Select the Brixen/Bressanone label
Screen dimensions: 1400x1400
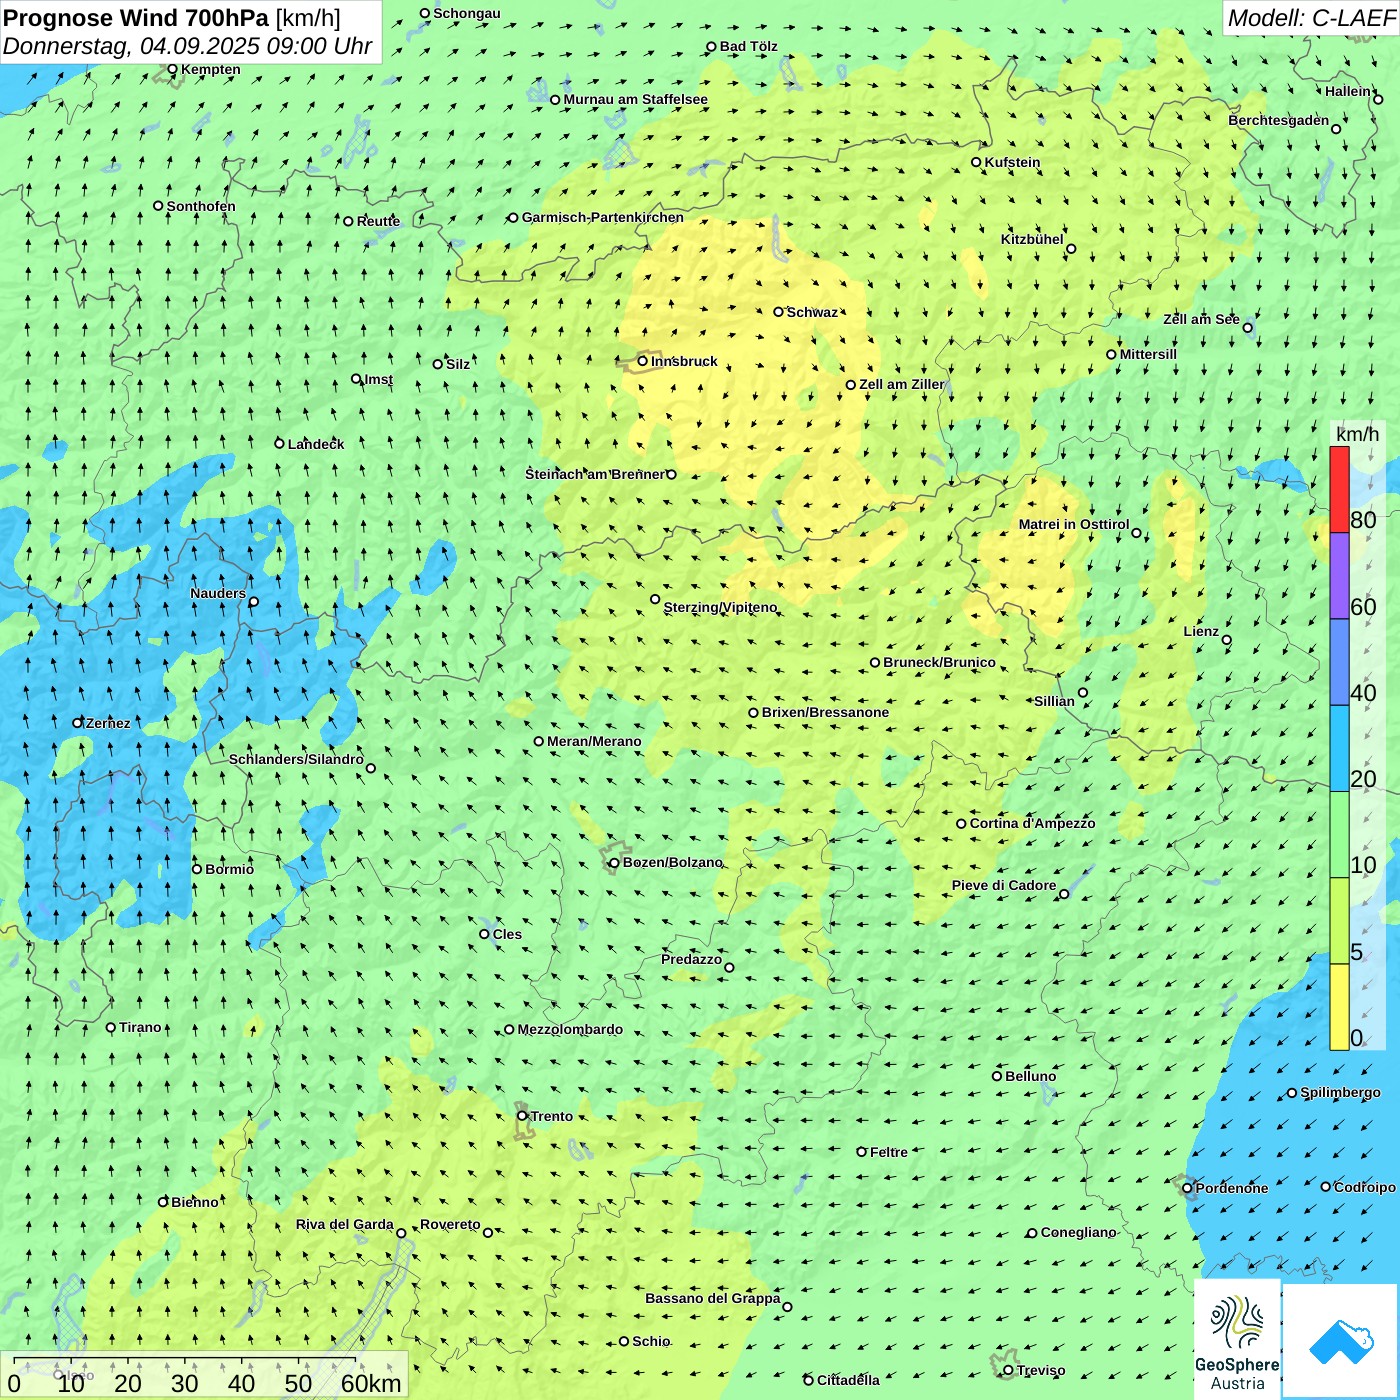(825, 712)
